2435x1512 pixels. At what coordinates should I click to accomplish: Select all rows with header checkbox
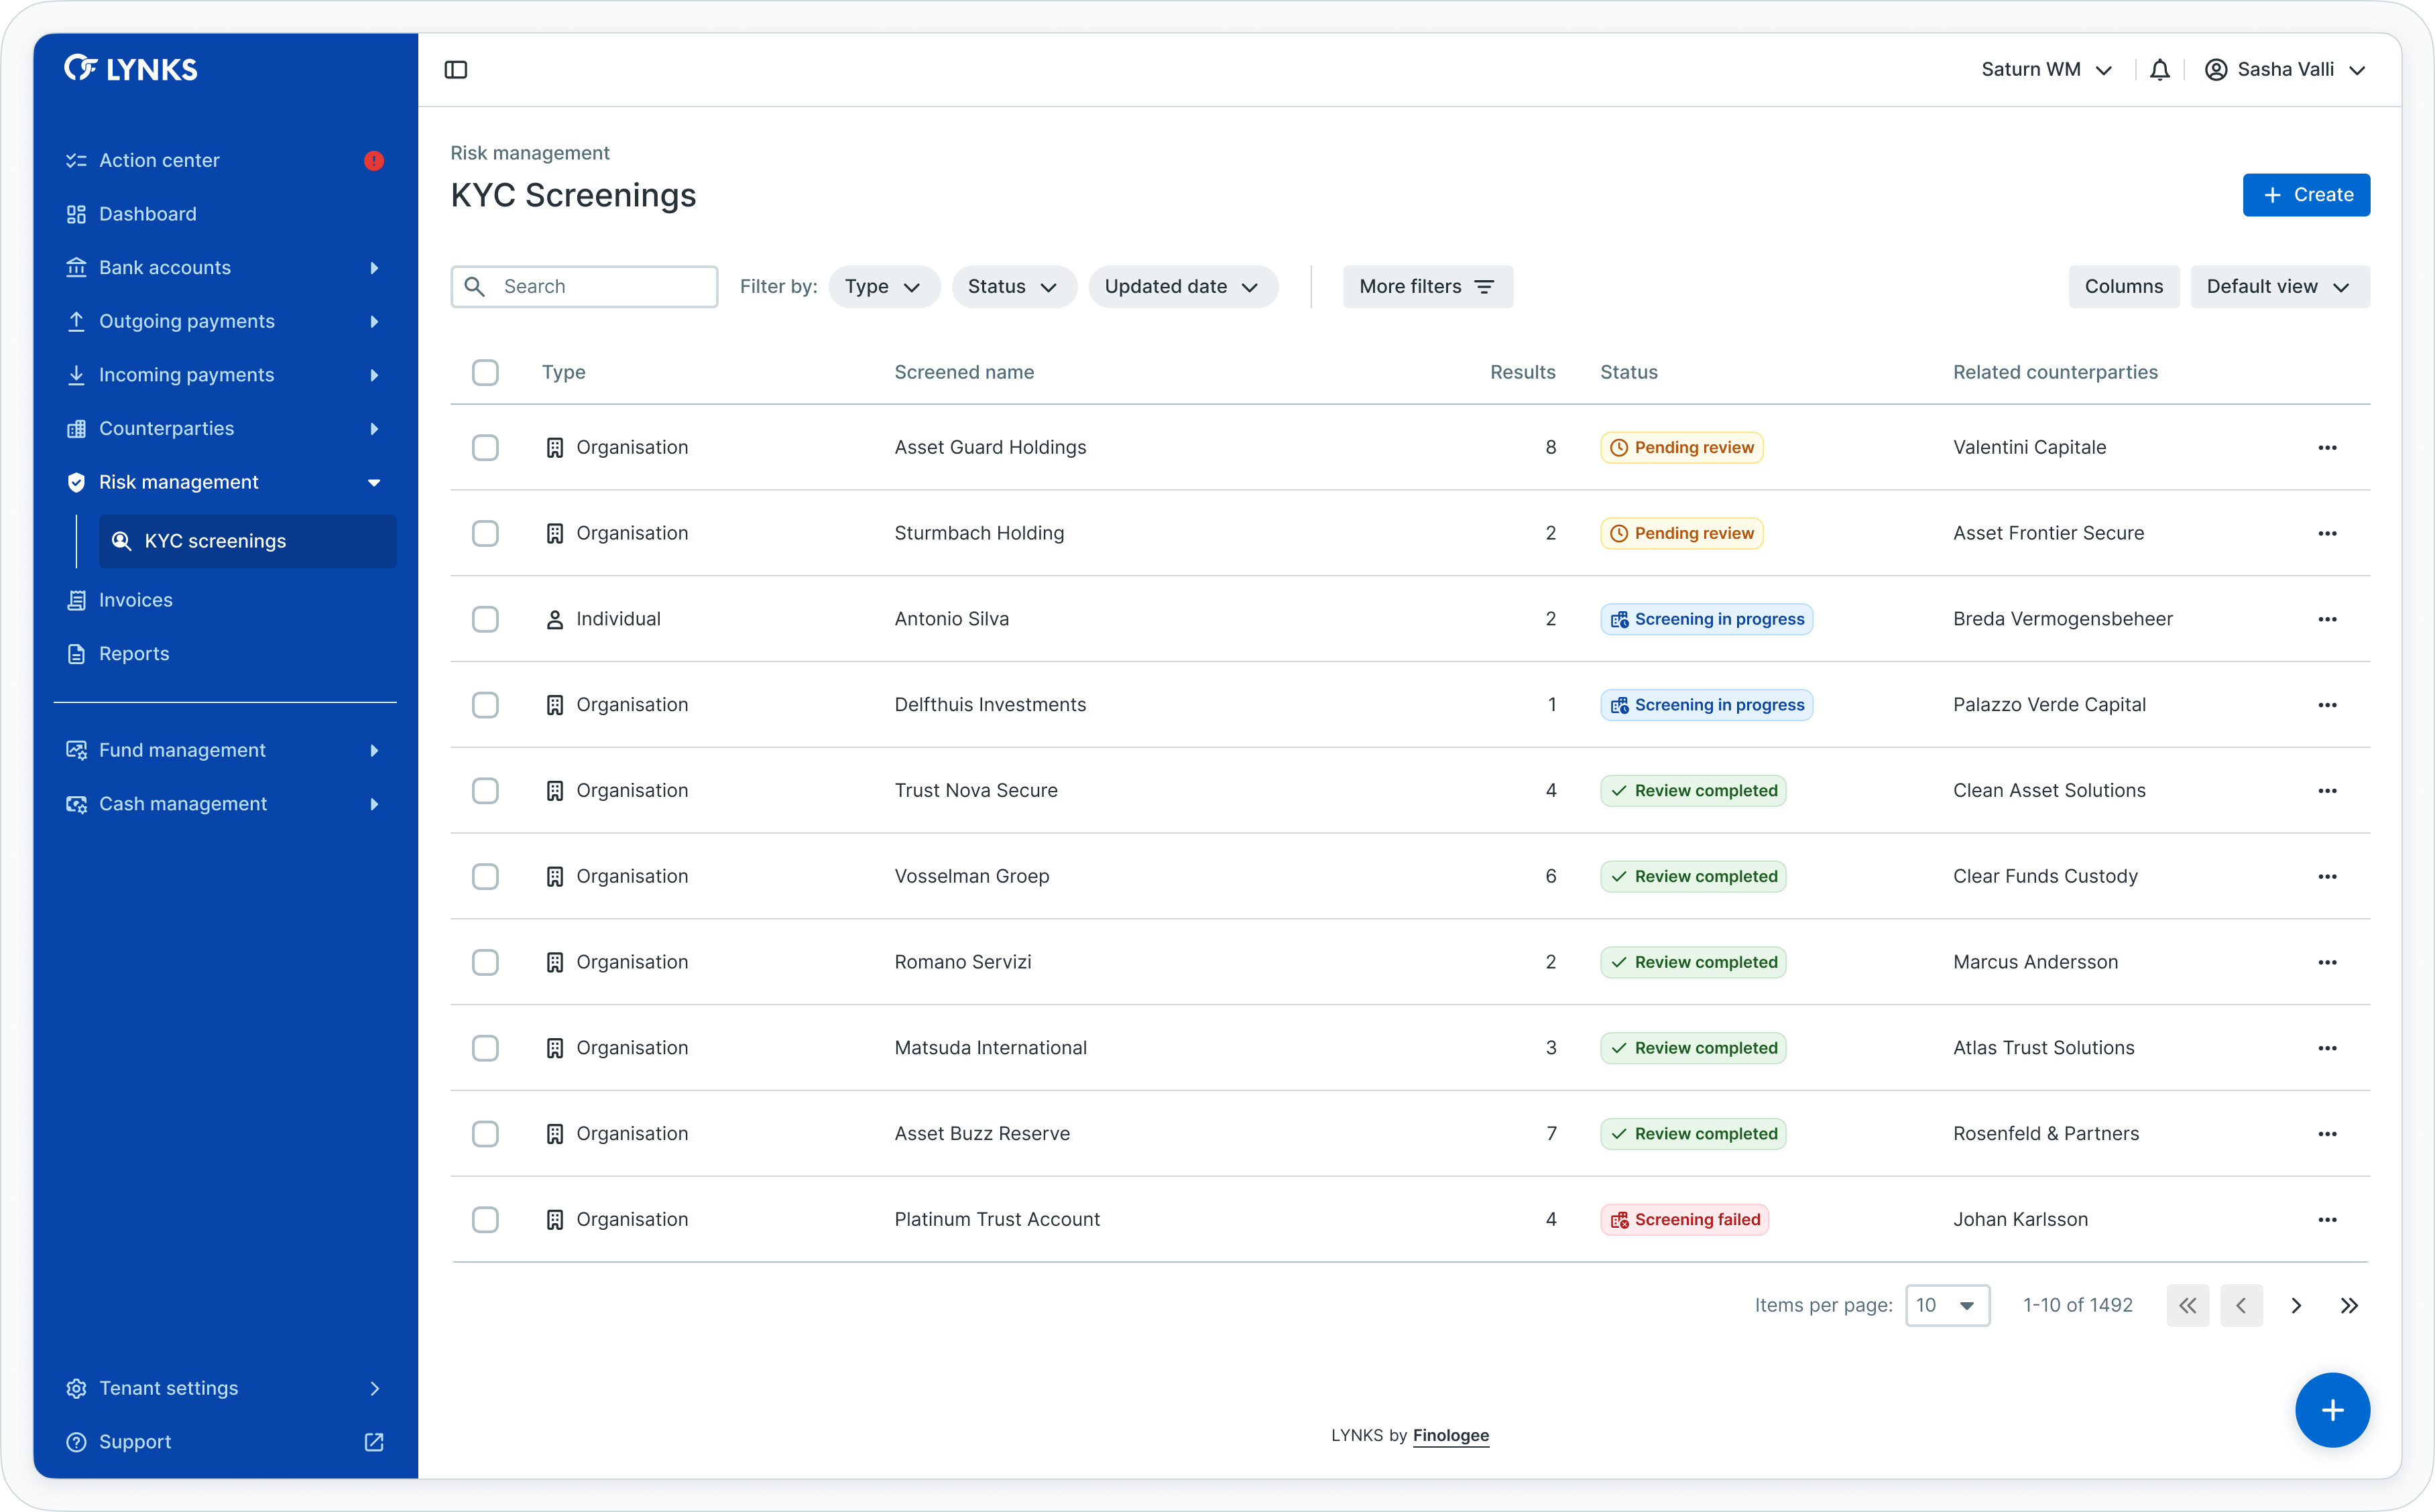tap(485, 373)
